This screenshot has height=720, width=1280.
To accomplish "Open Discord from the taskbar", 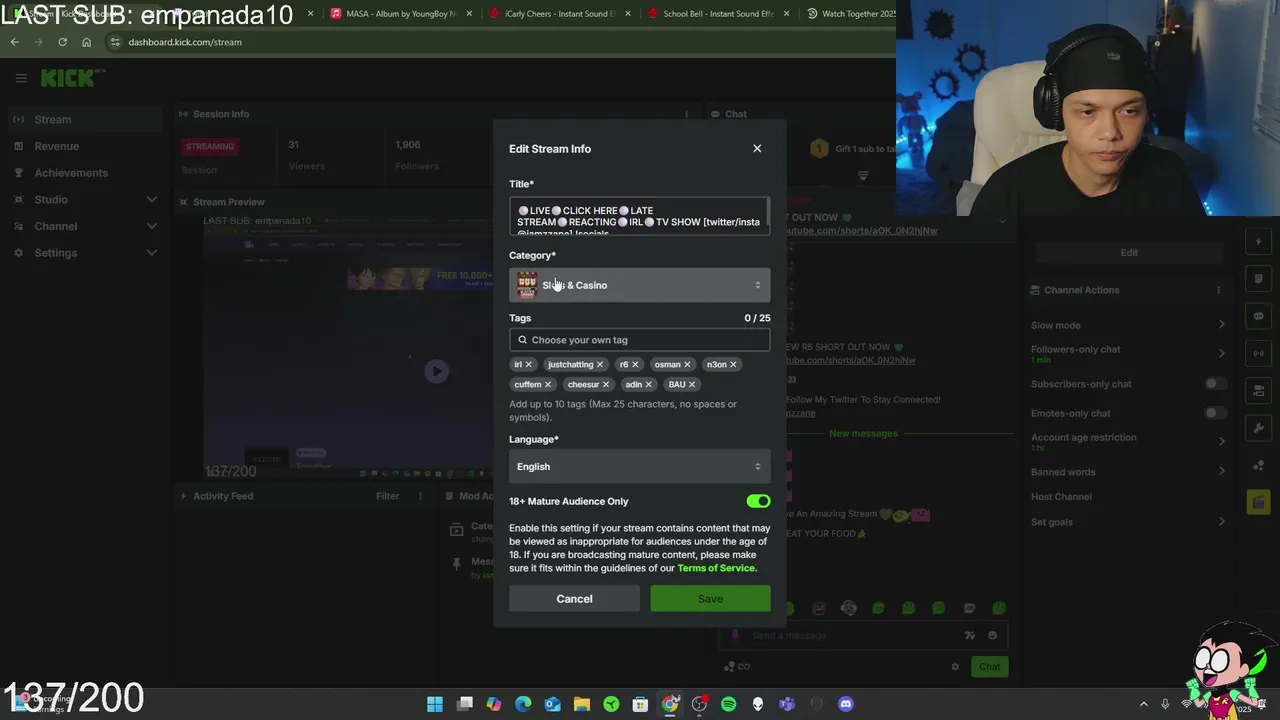I will [846, 704].
